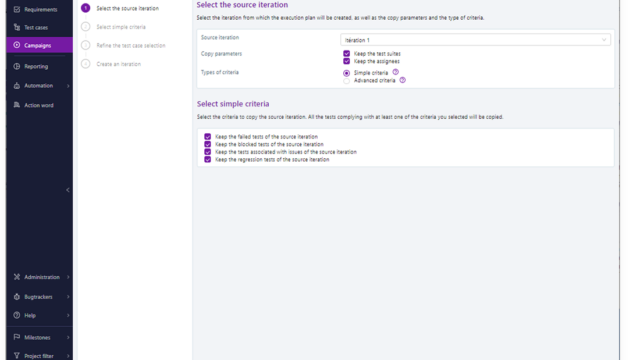This screenshot has height=360, width=640.
Task: Expand the Automation submenu arrow
Action: click(68, 86)
